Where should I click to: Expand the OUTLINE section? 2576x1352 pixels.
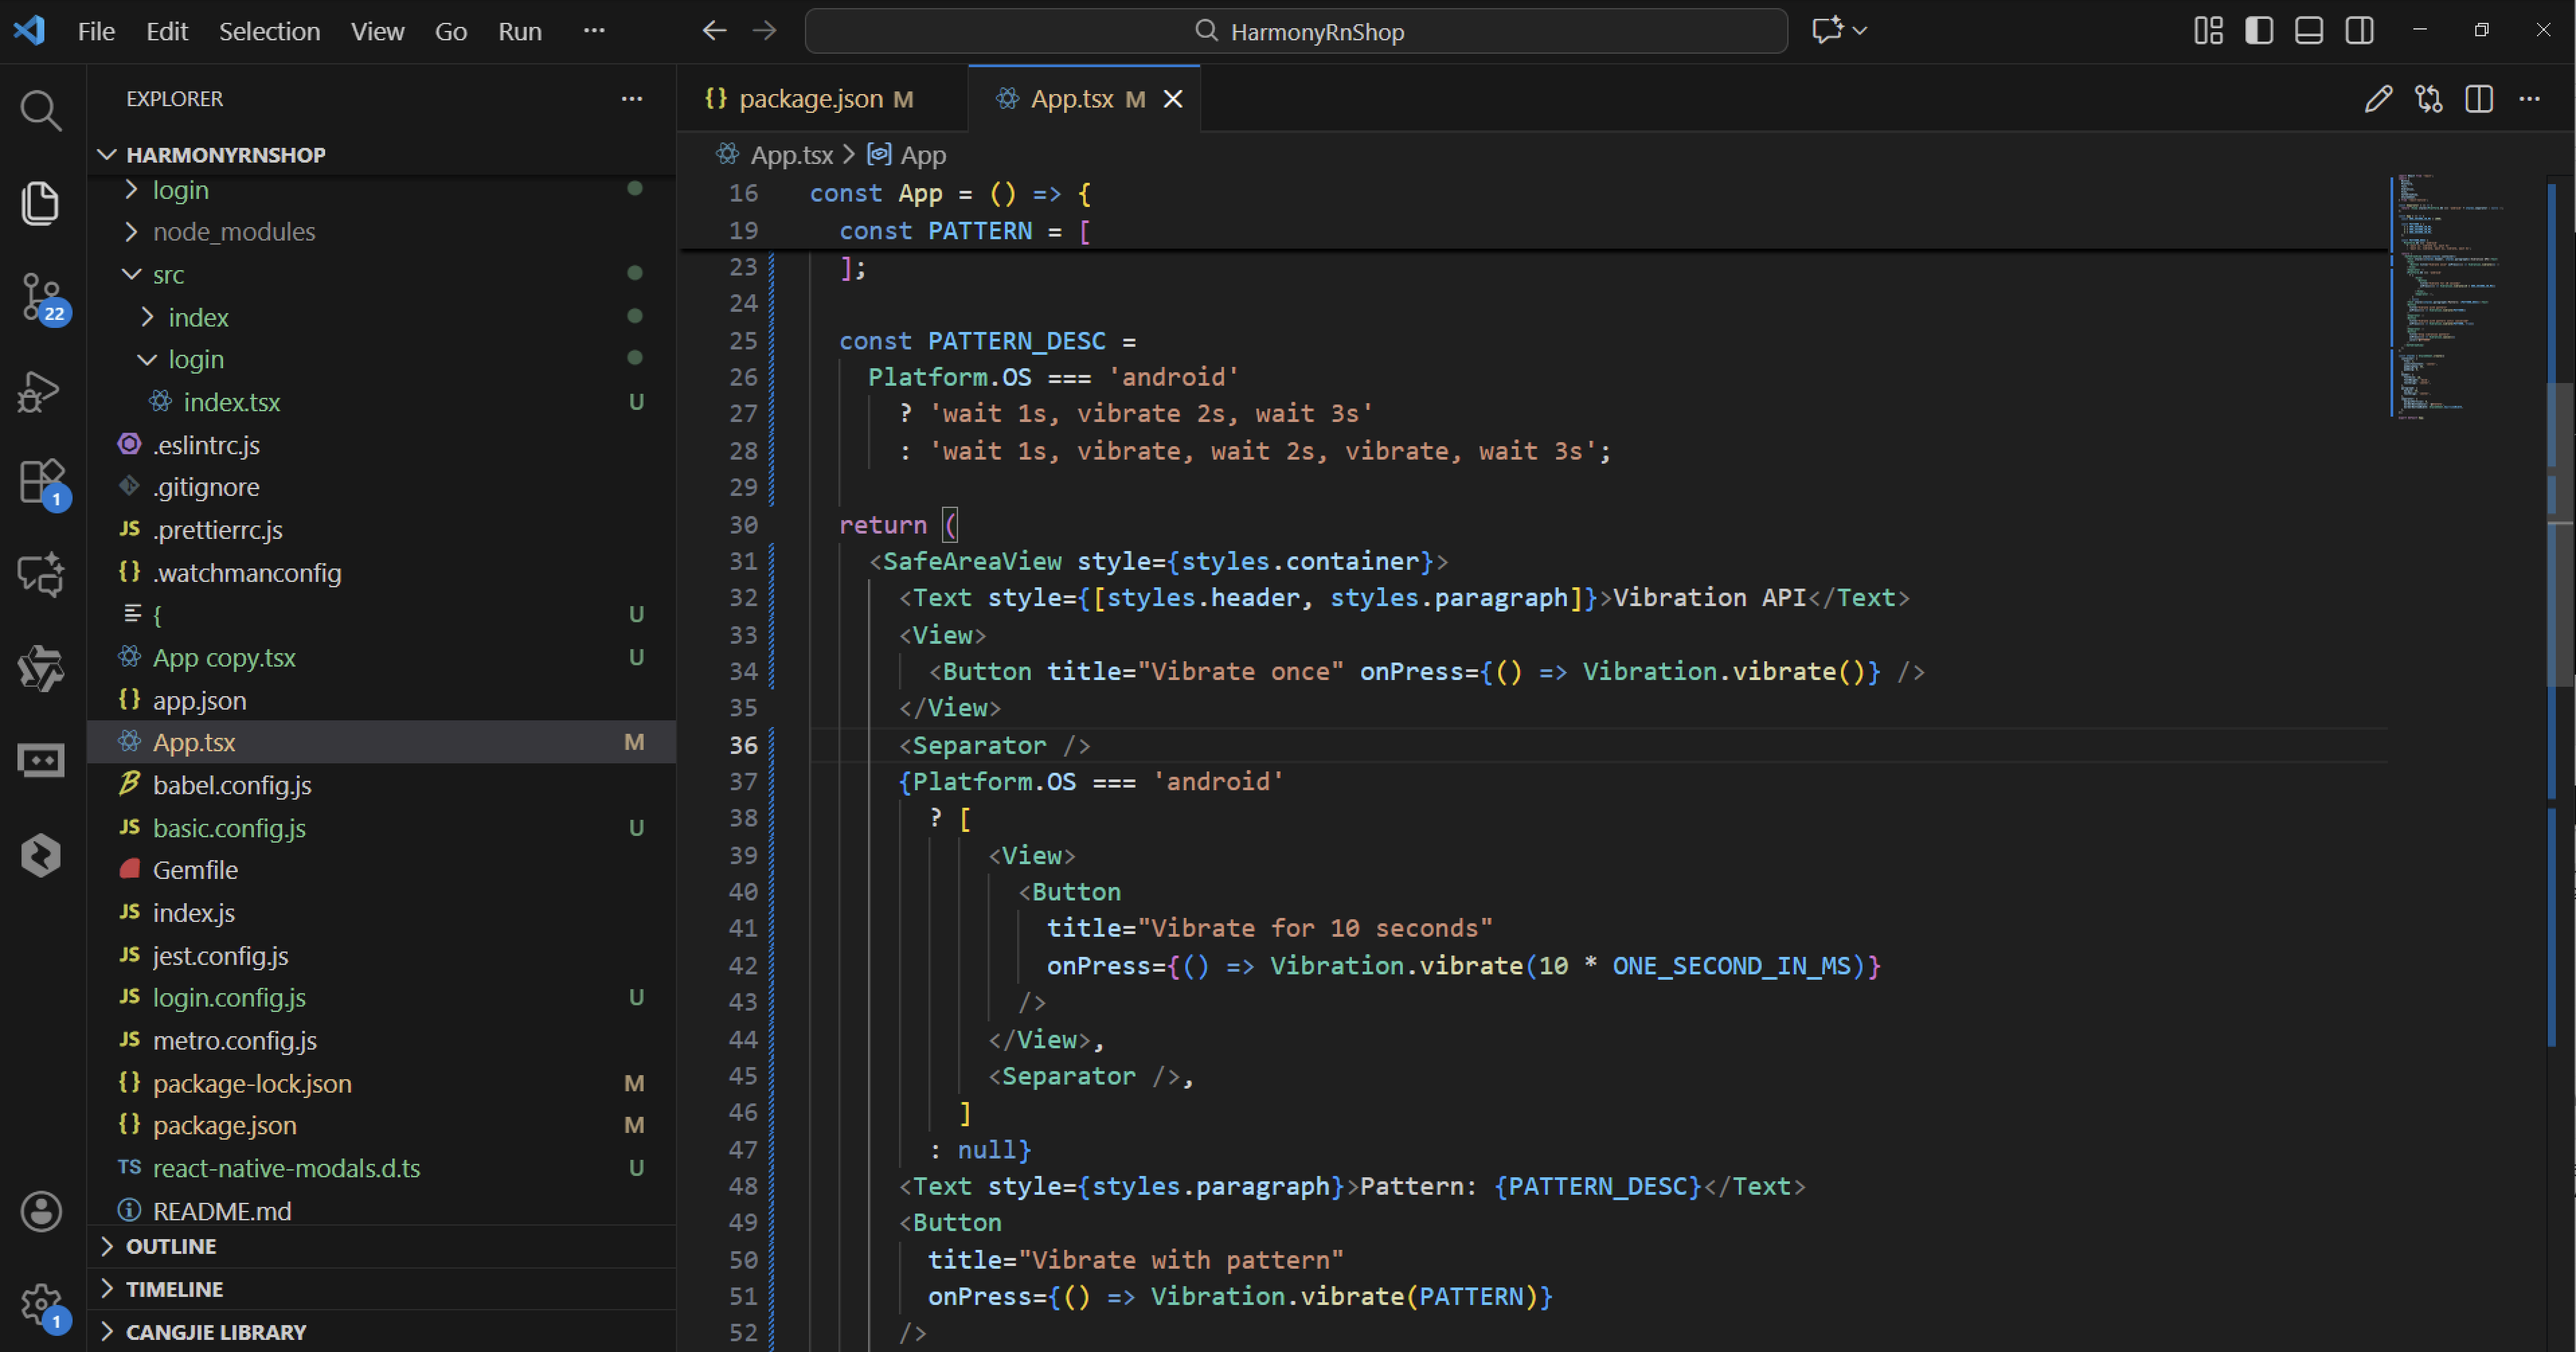click(170, 1246)
